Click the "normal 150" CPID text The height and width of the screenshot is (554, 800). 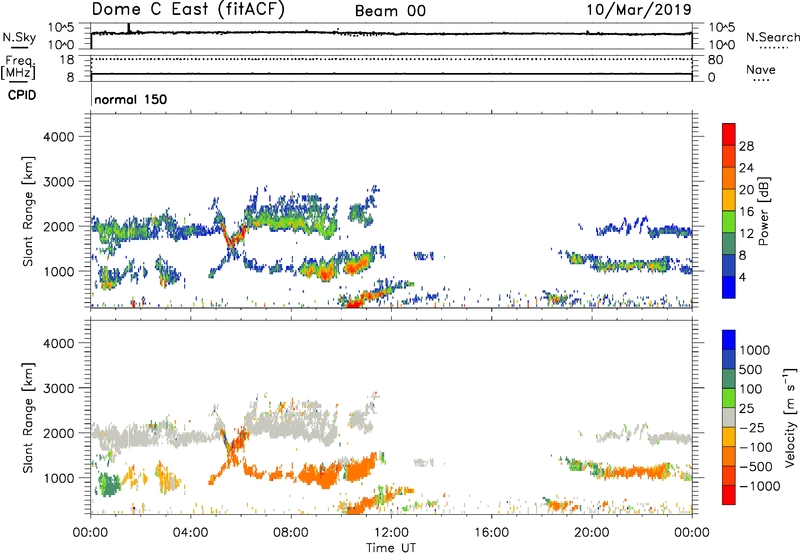(131, 99)
